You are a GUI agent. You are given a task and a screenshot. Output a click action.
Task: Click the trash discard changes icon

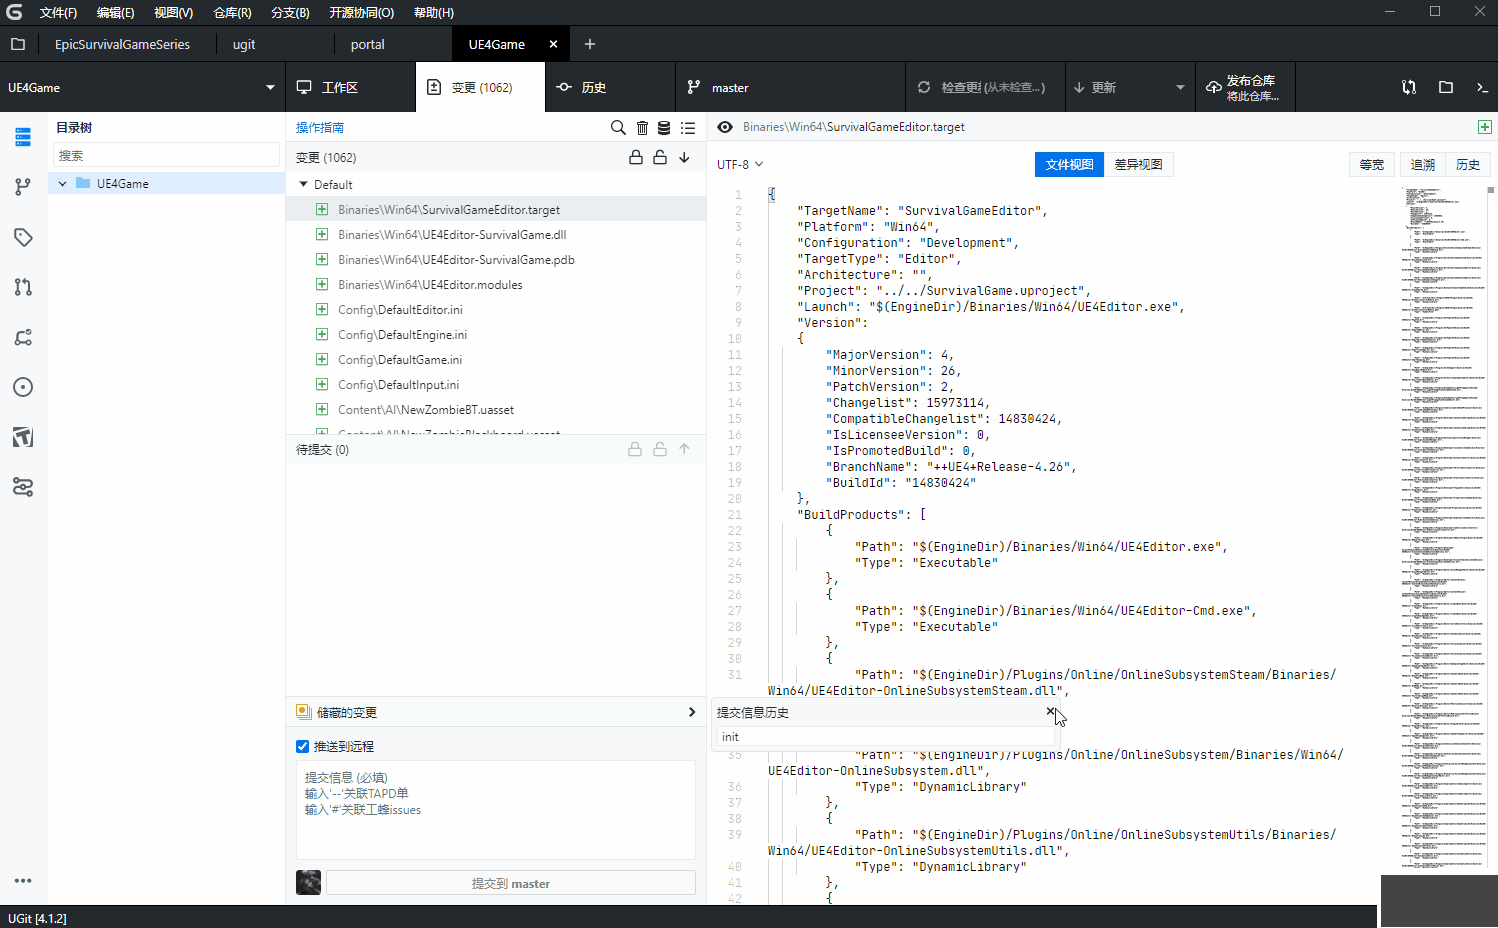click(x=642, y=128)
